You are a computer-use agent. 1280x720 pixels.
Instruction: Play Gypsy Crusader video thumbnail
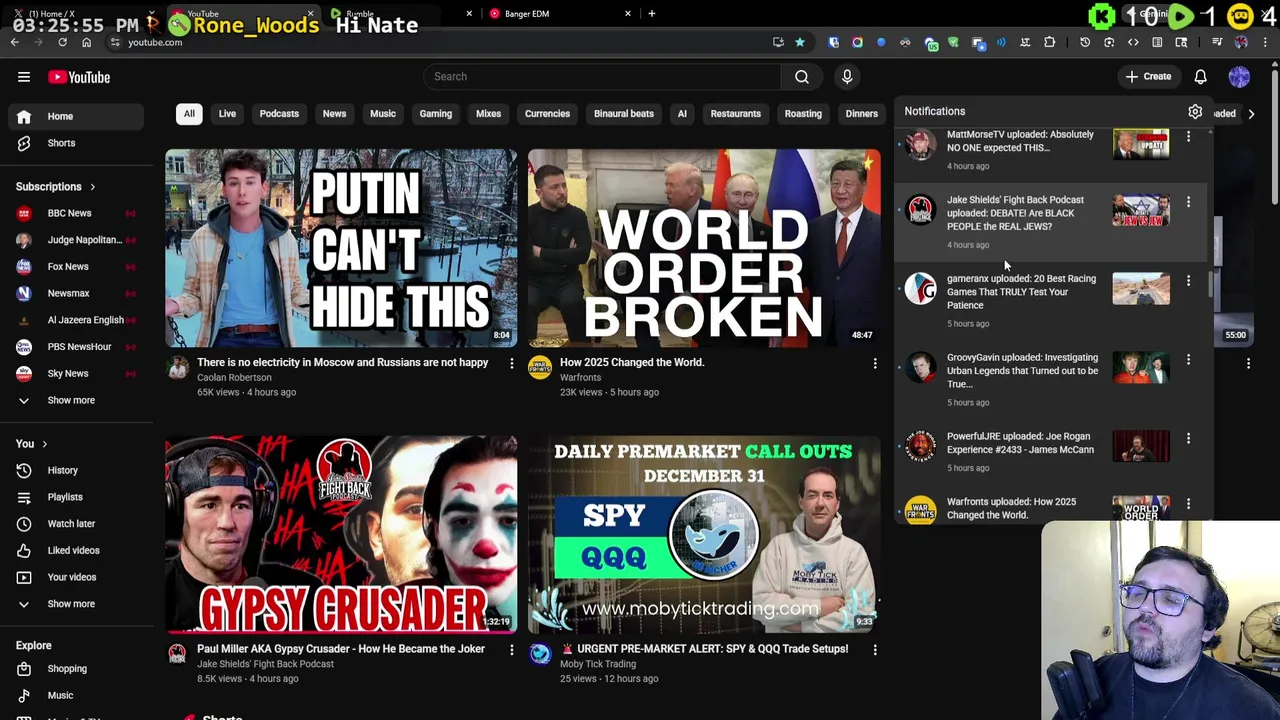click(x=341, y=534)
